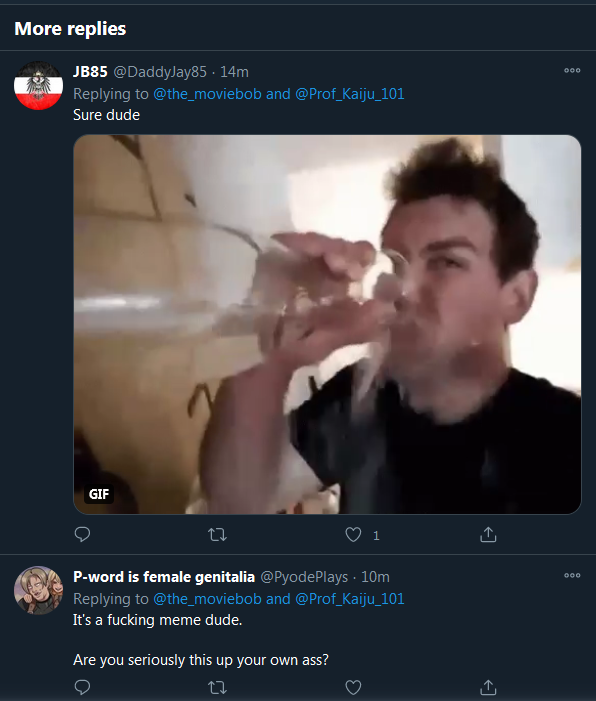596x701 pixels.
Task: Retweet JB85's GIF tweet
Action: pyautogui.click(x=217, y=534)
